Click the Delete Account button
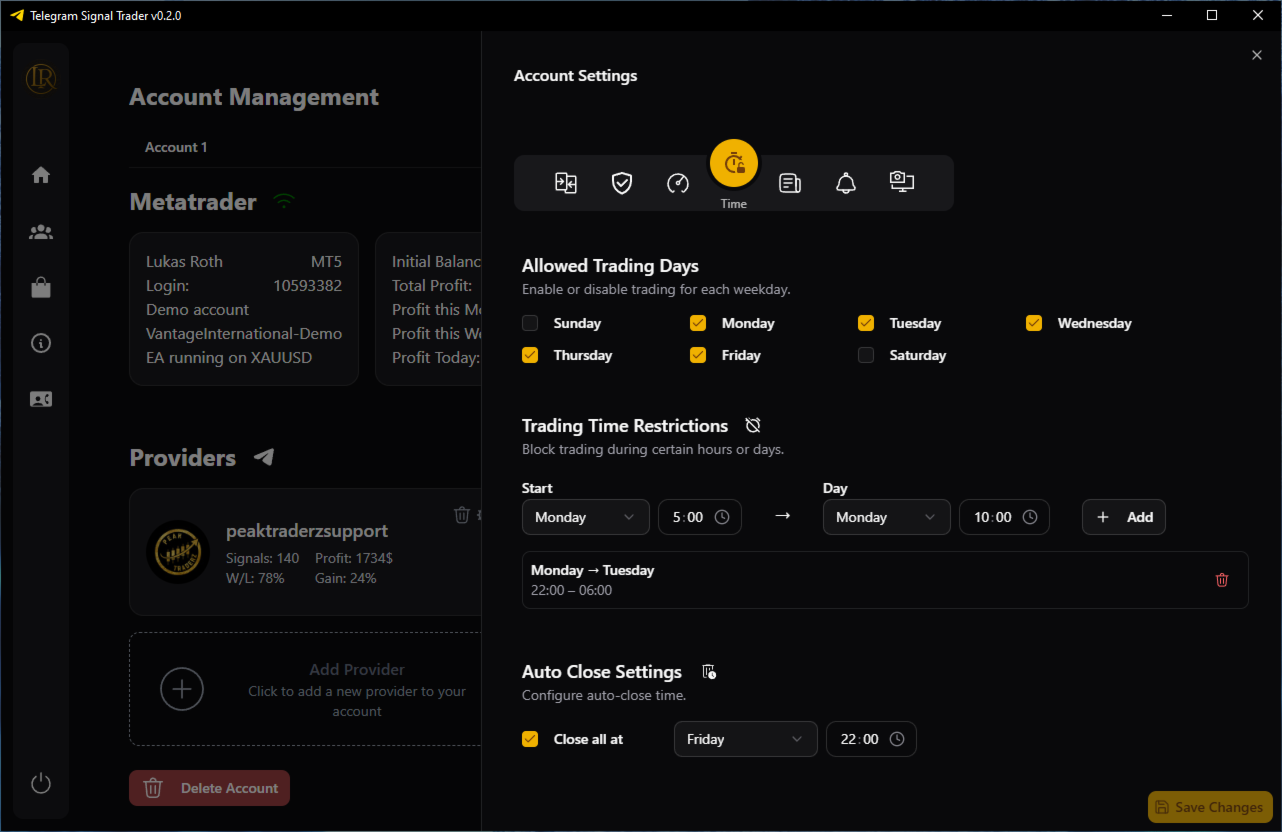Image resolution: width=1282 pixels, height=832 pixels. pos(210,788)
